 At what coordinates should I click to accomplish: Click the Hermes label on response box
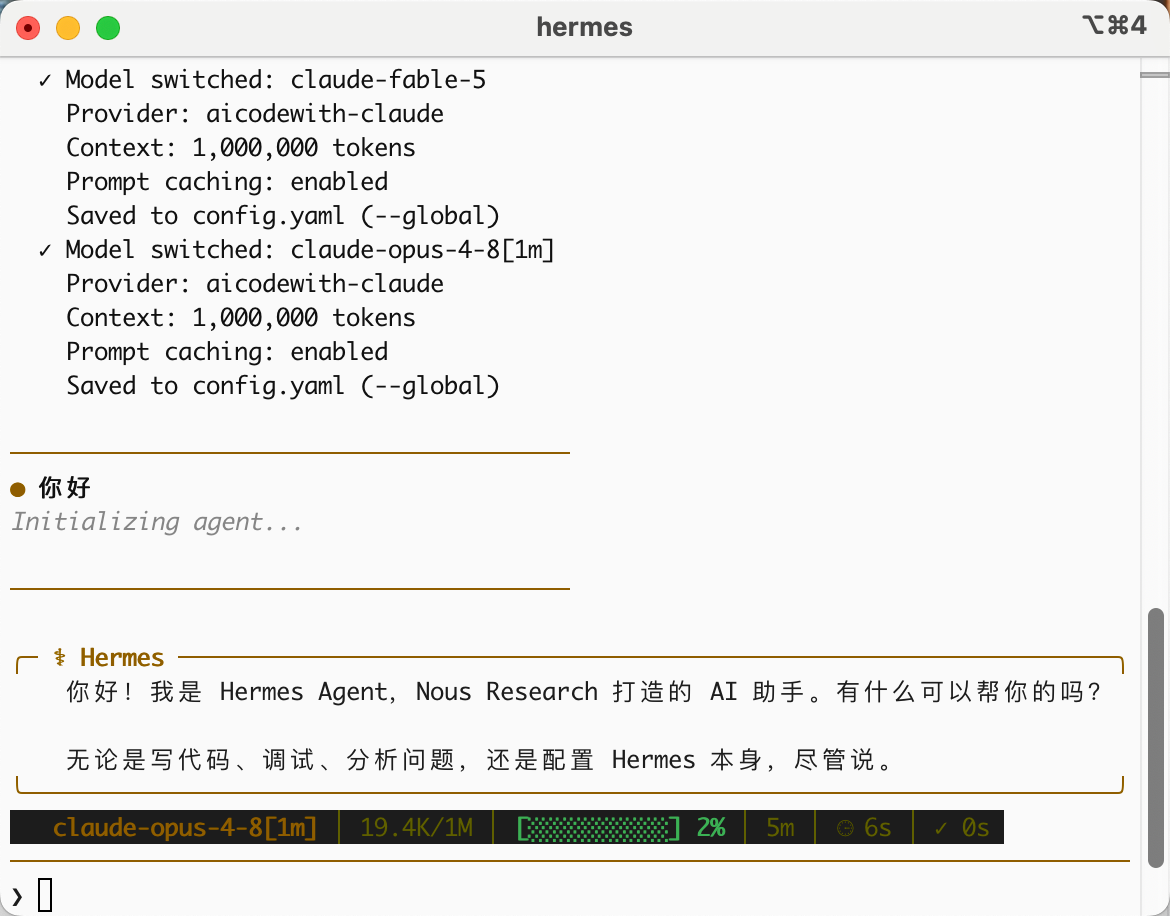(122, 657)
